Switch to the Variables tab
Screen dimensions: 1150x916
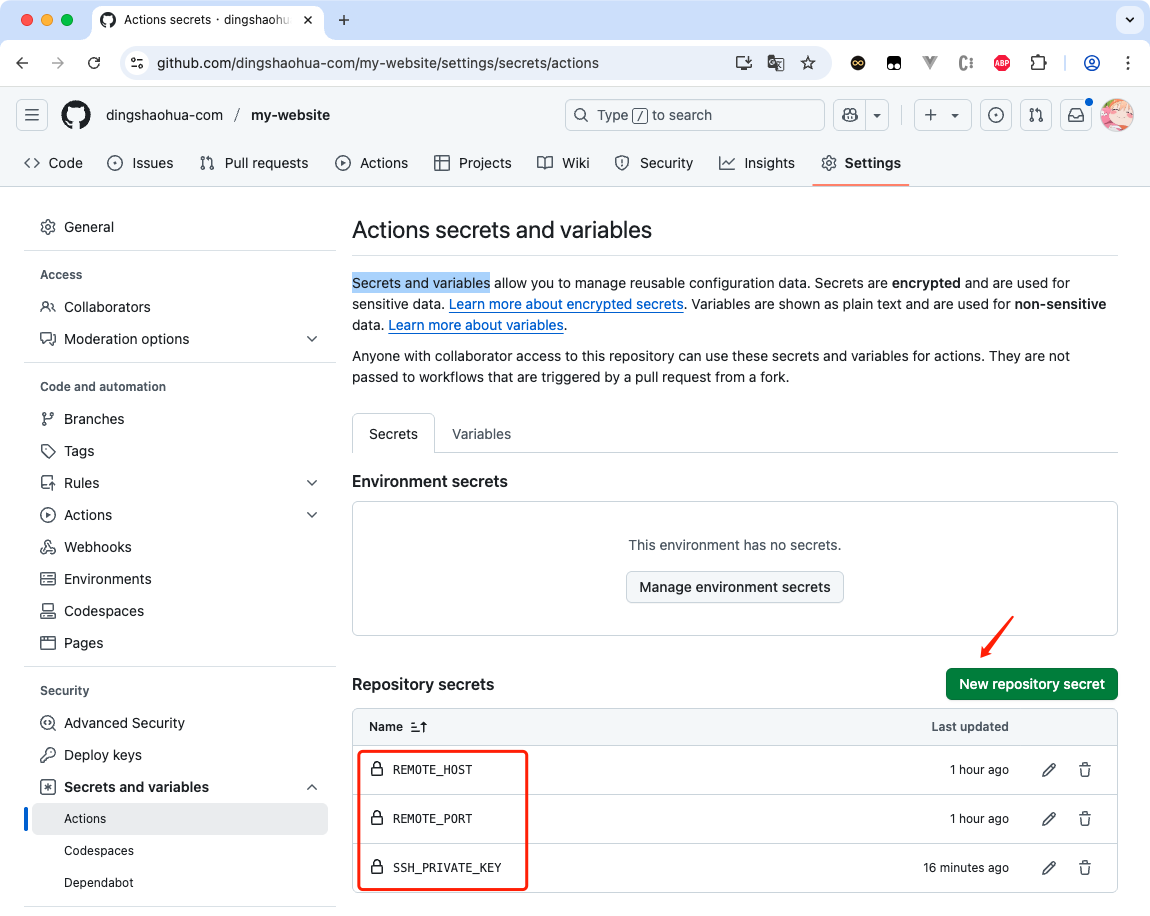click(481, 434)
